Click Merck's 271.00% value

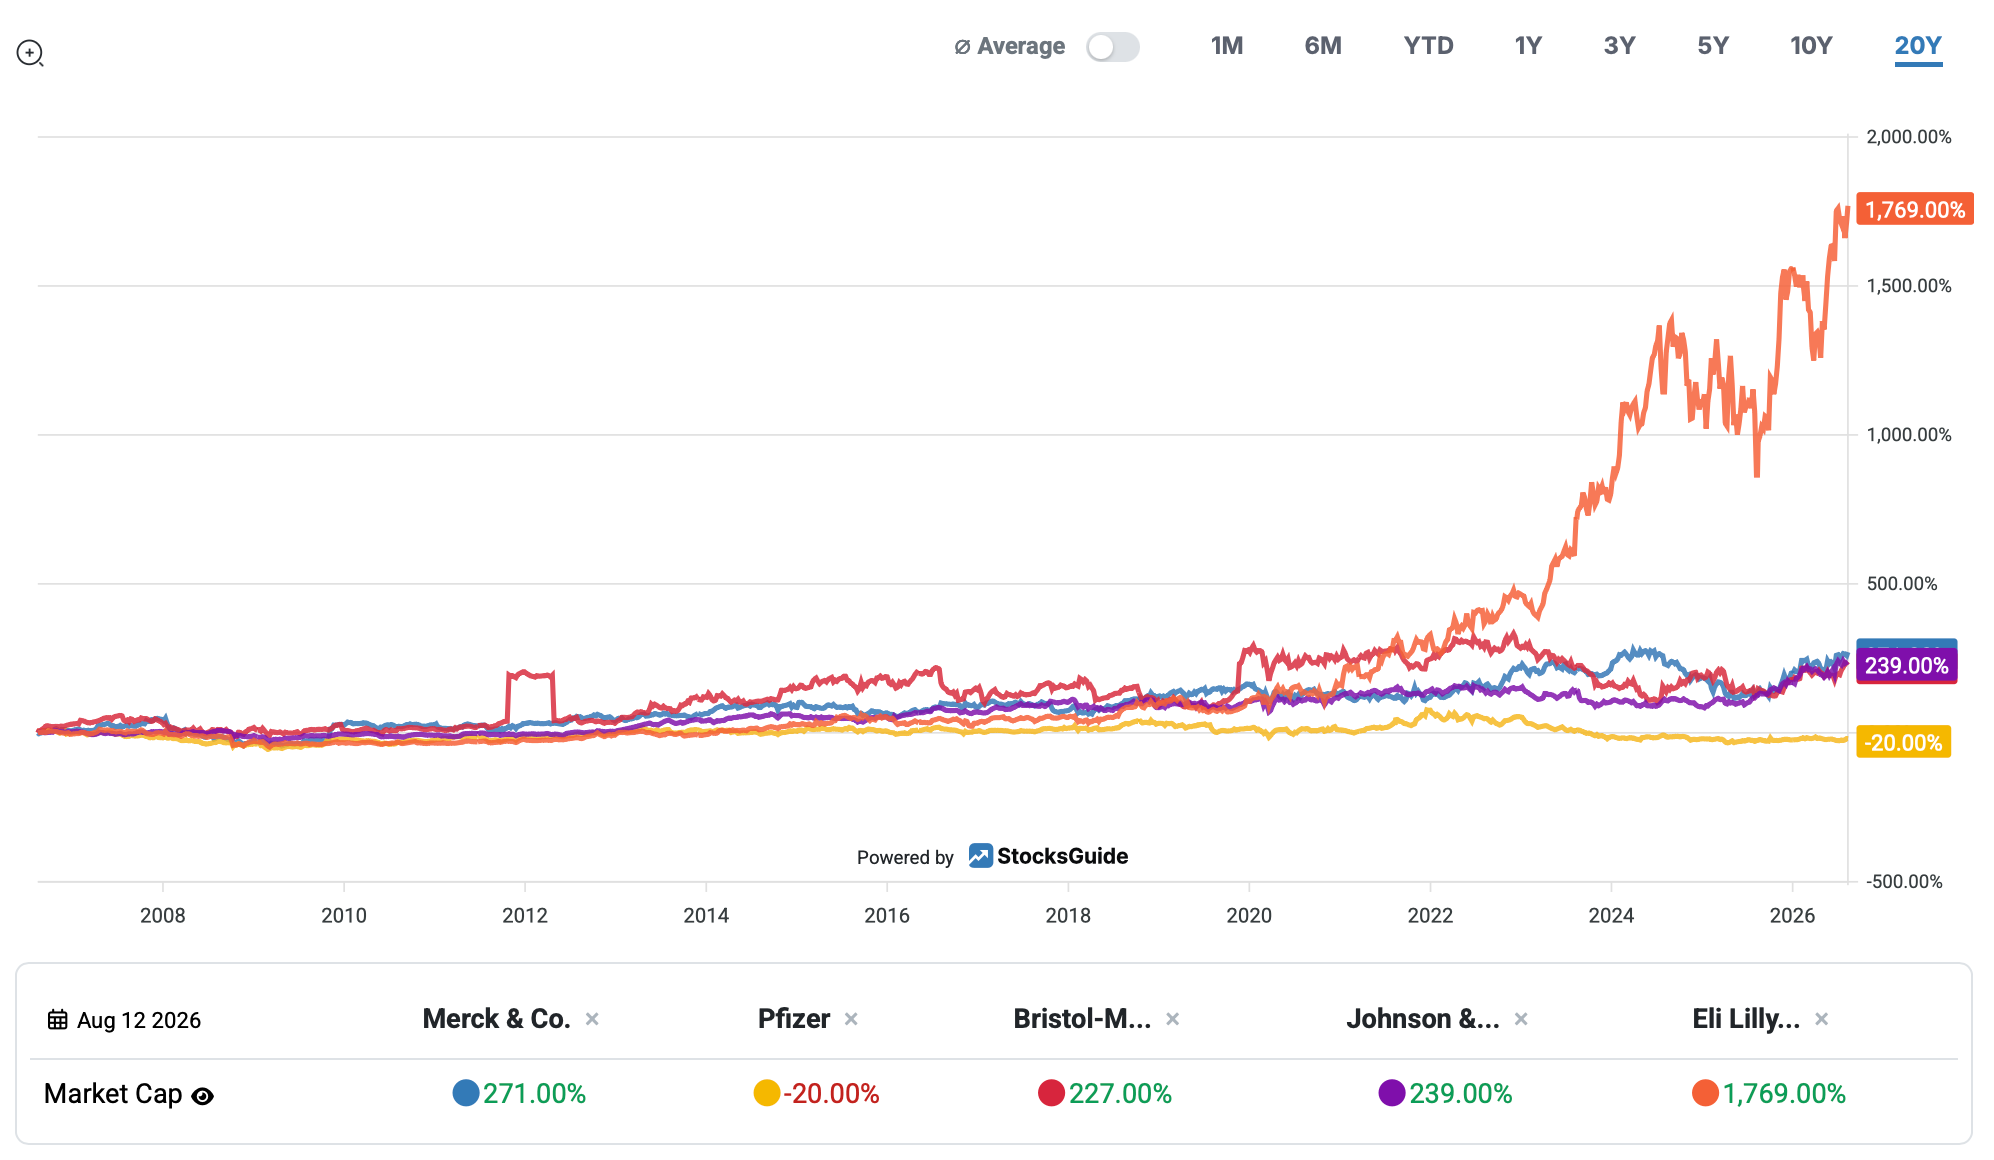(x=535, y=1094)
